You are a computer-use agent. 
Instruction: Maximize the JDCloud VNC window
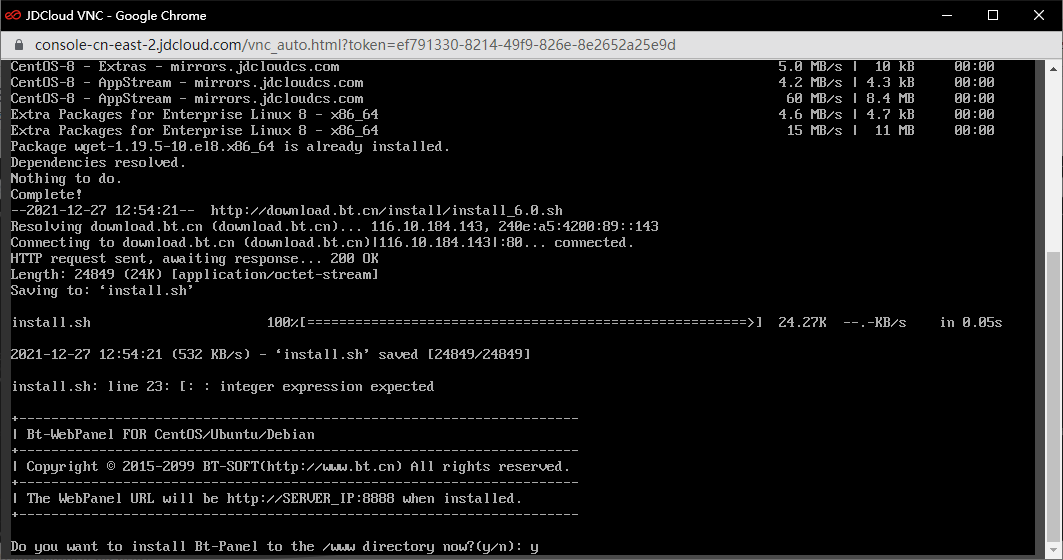(993, 15)
